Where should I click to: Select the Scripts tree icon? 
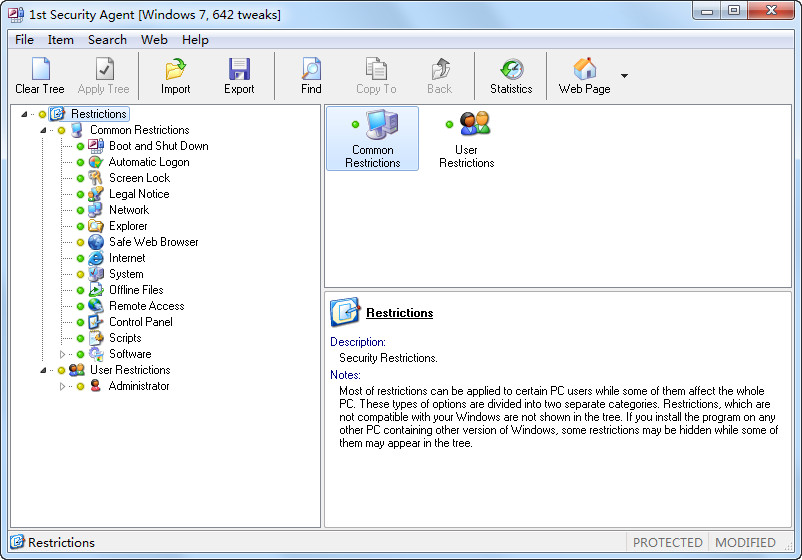[96, 338]
